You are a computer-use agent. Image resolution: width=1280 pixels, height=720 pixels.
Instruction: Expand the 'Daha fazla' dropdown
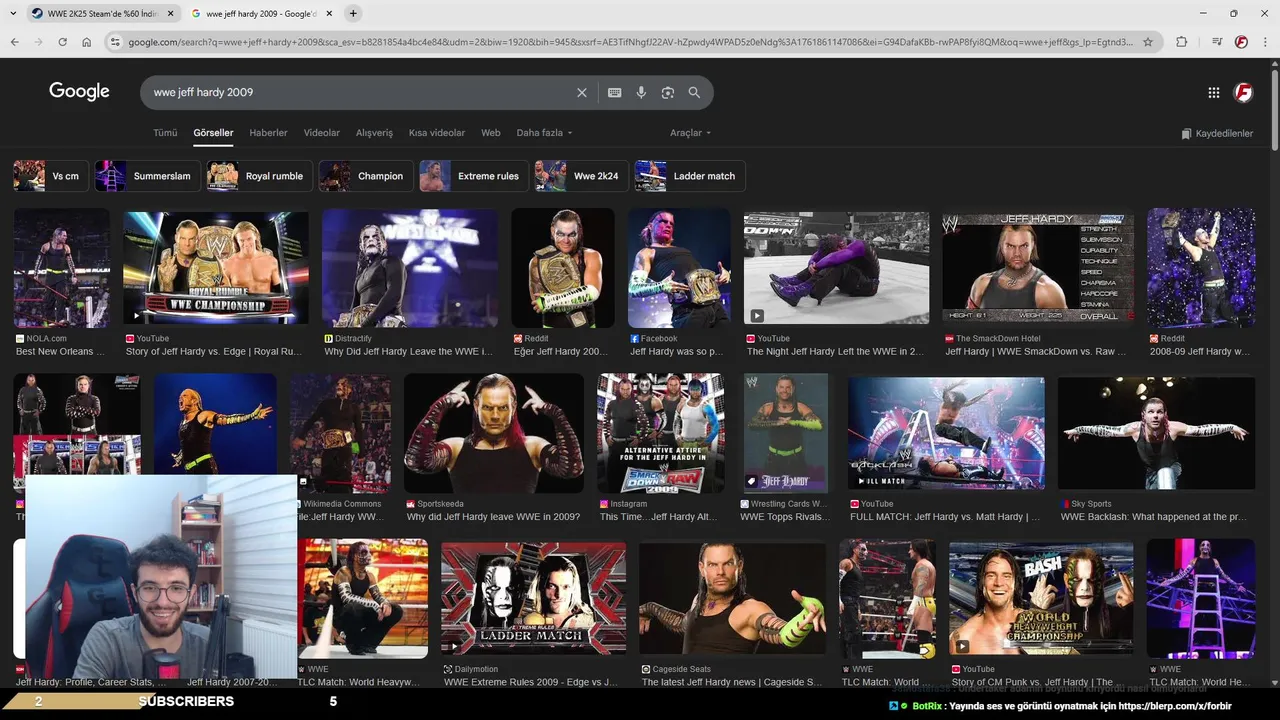[545, 133]
